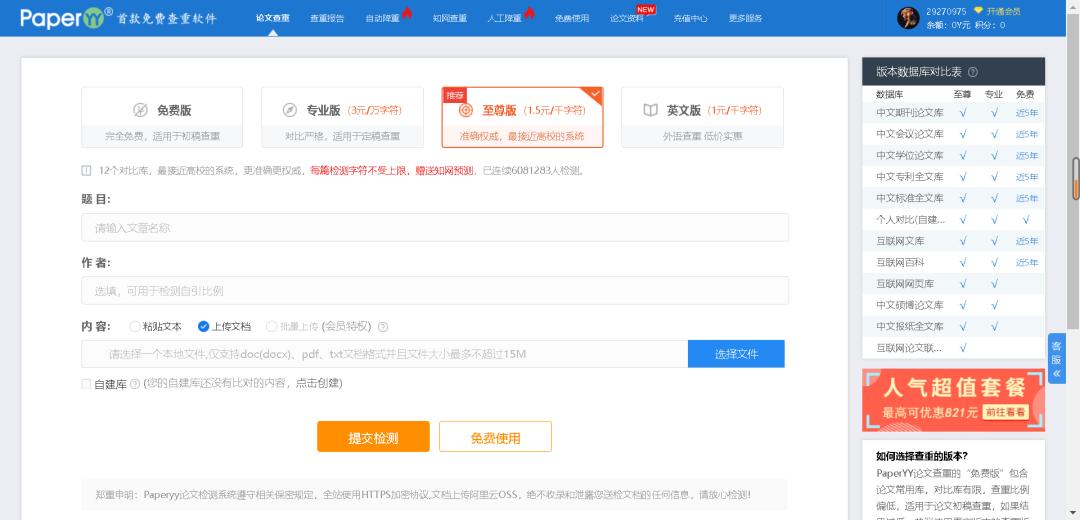1080x520 pixels.
Task: Open 自动降重 in top navigation
Action: 382,19
